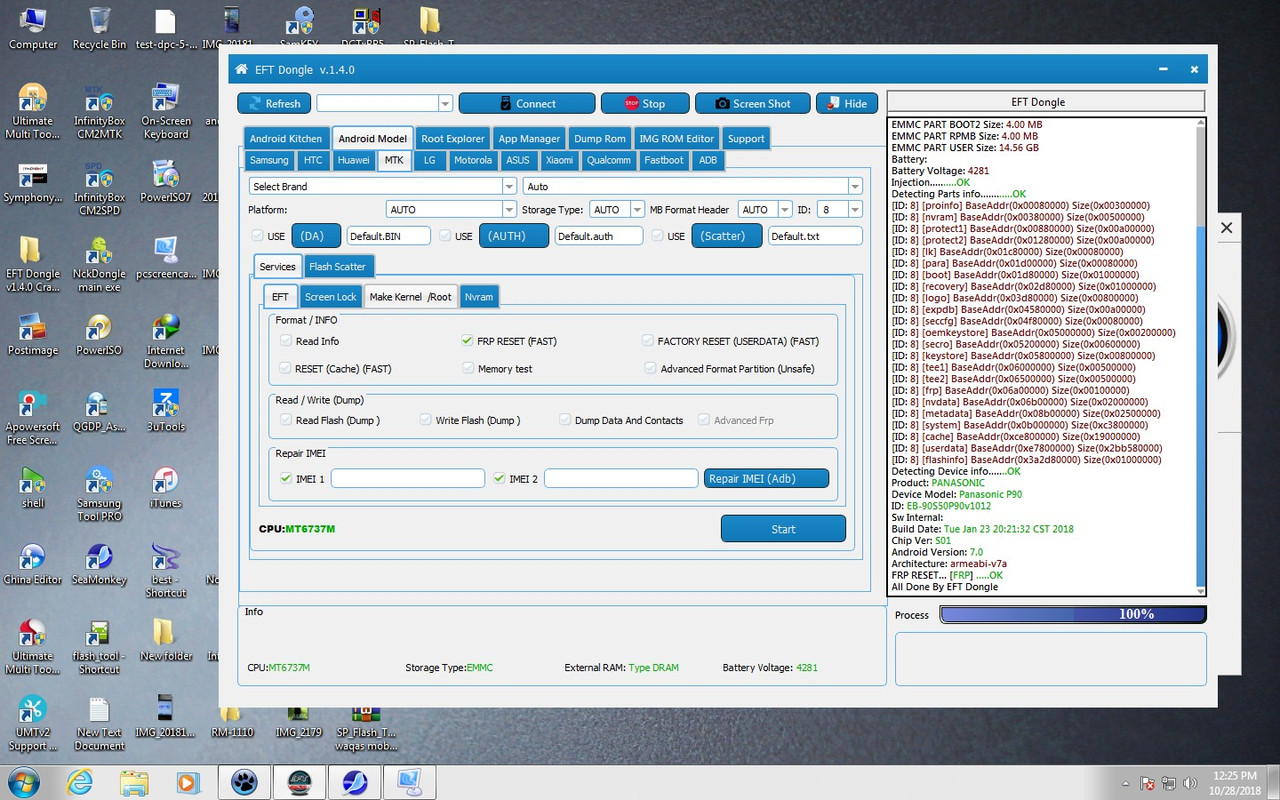Select the Qualcomm tab

coord(609,160)
